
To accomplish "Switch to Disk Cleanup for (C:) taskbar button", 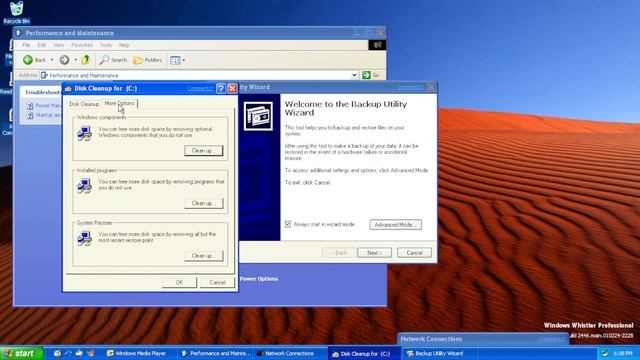I will [364, 353].
